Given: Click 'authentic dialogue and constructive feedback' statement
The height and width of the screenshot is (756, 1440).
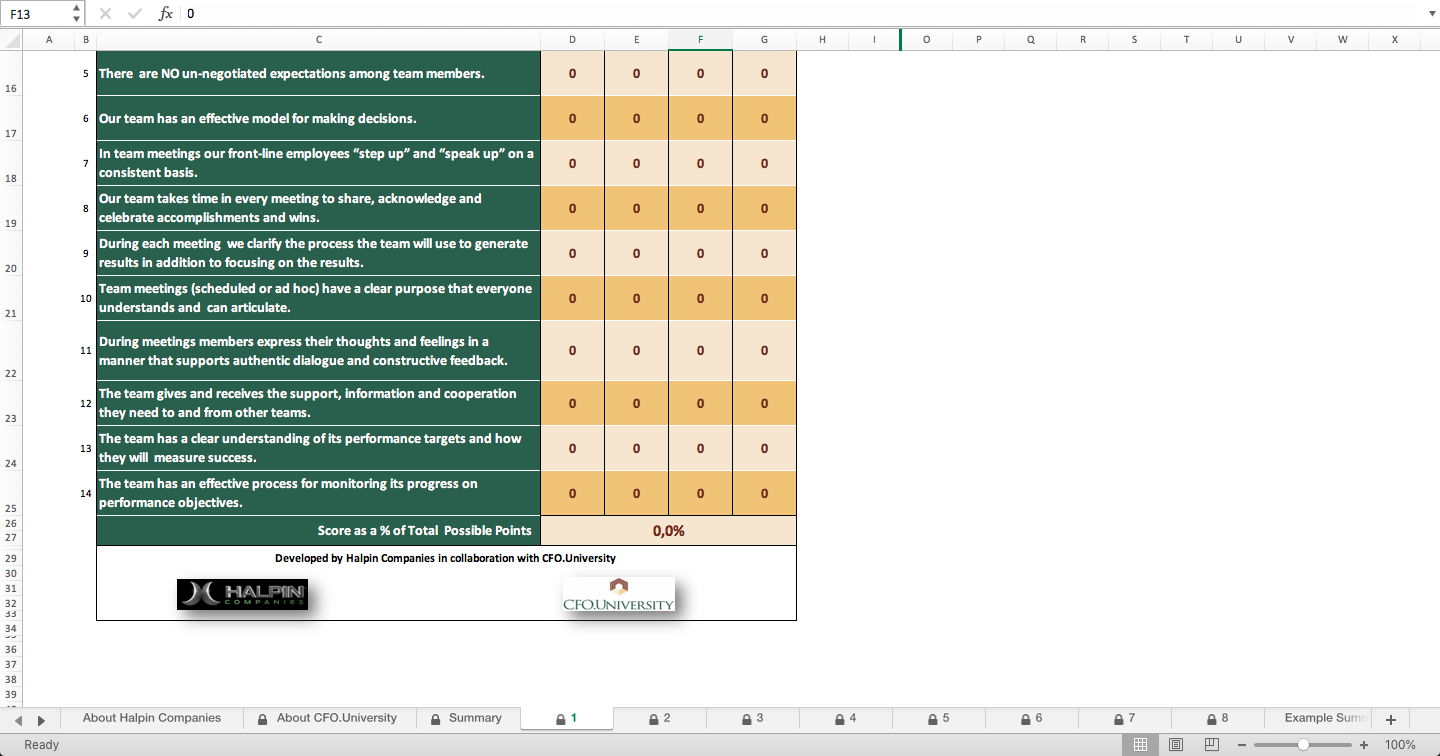Looking at the screenshot, I should 318,350.
